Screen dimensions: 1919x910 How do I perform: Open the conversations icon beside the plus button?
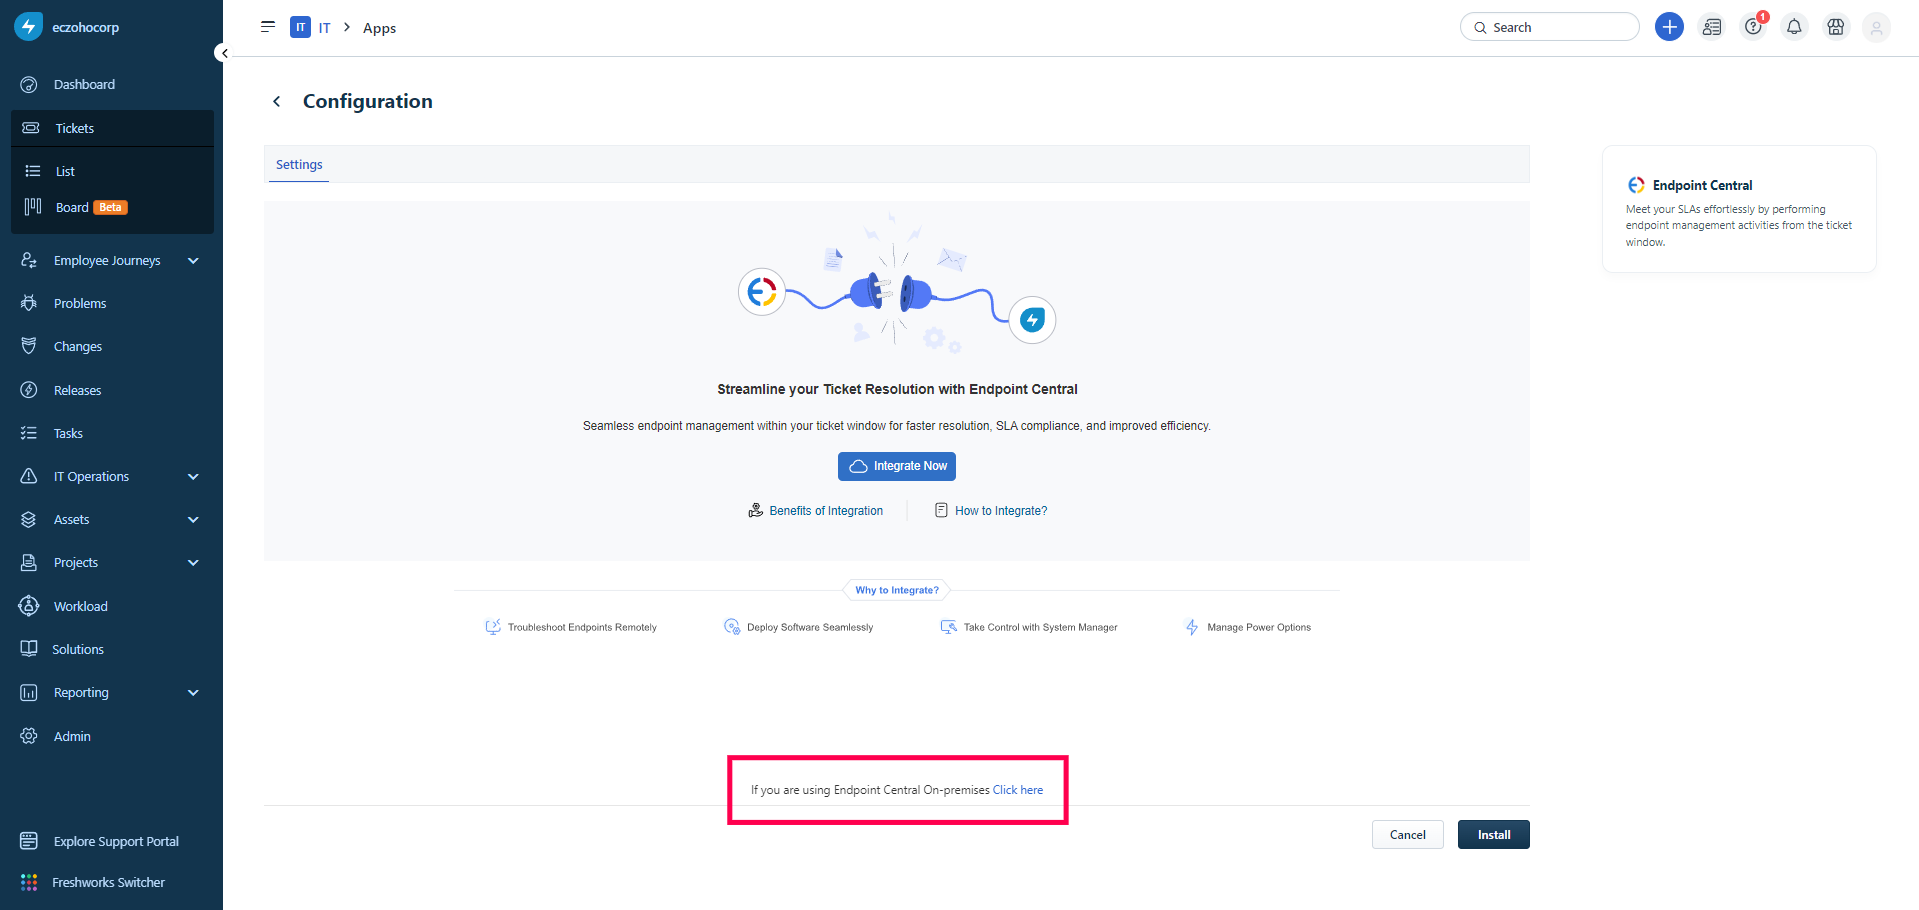1712,27
